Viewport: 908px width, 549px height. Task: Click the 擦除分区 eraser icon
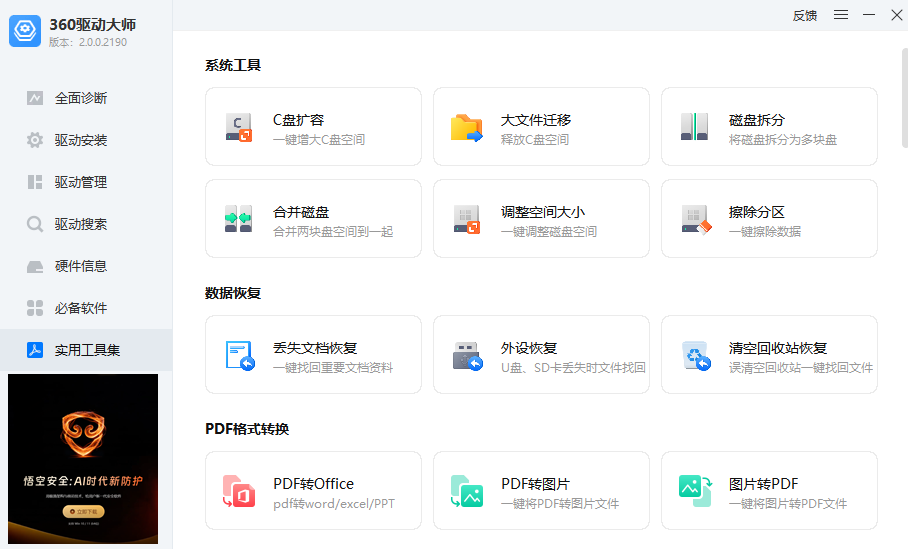coord(696,219)
